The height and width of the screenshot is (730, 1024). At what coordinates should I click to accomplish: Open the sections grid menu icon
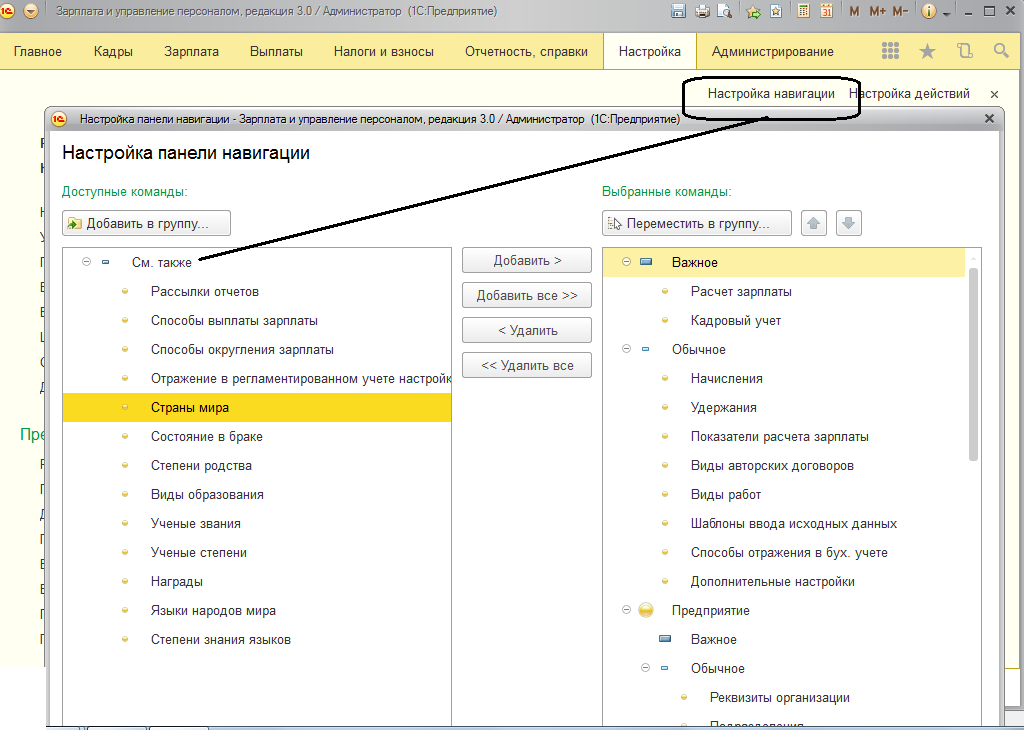[x=890, y=51]
